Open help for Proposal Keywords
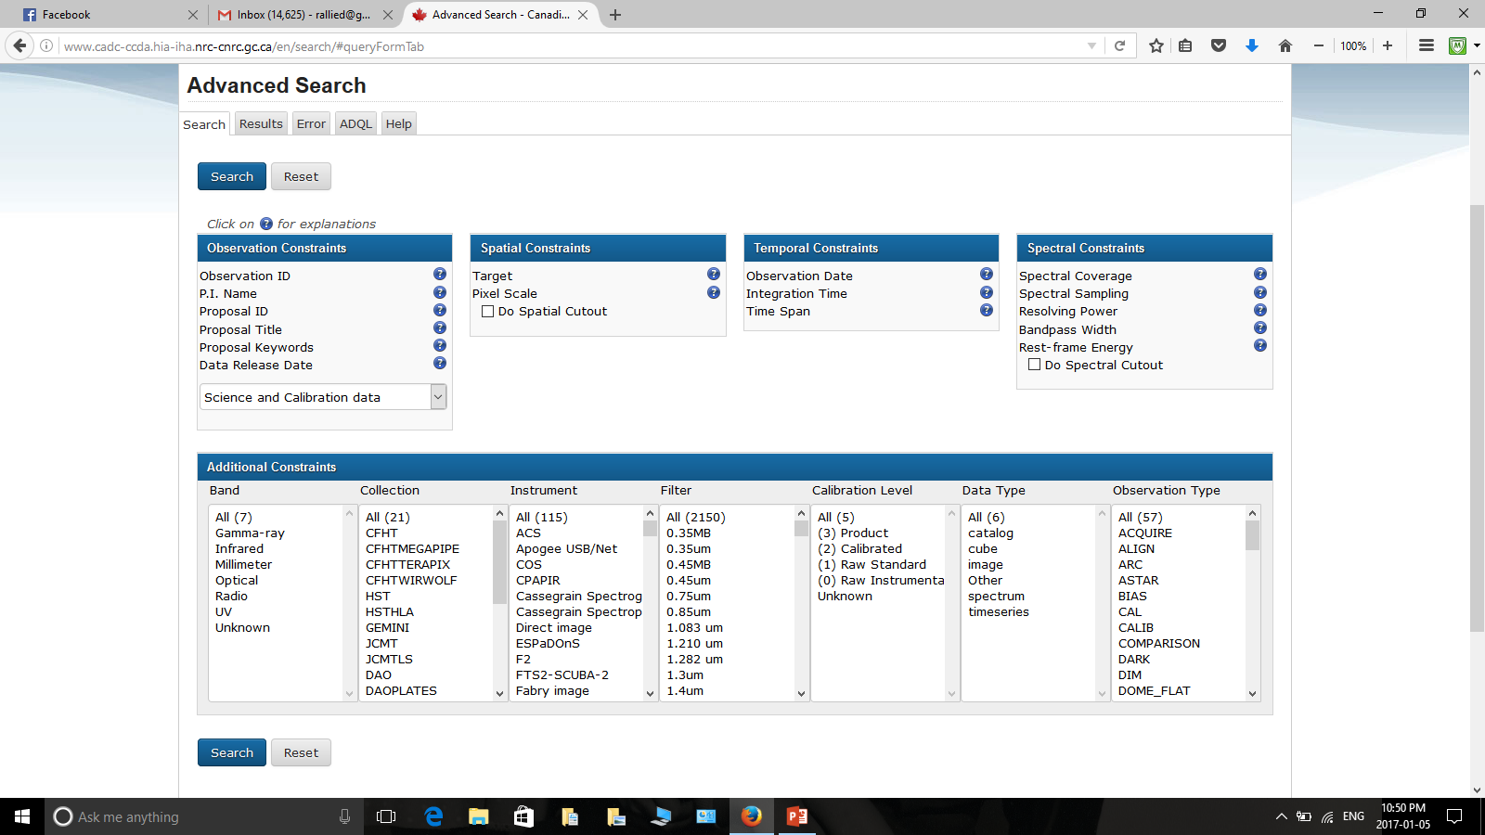This screenshot has width=1485, height=835. [439, 346]
